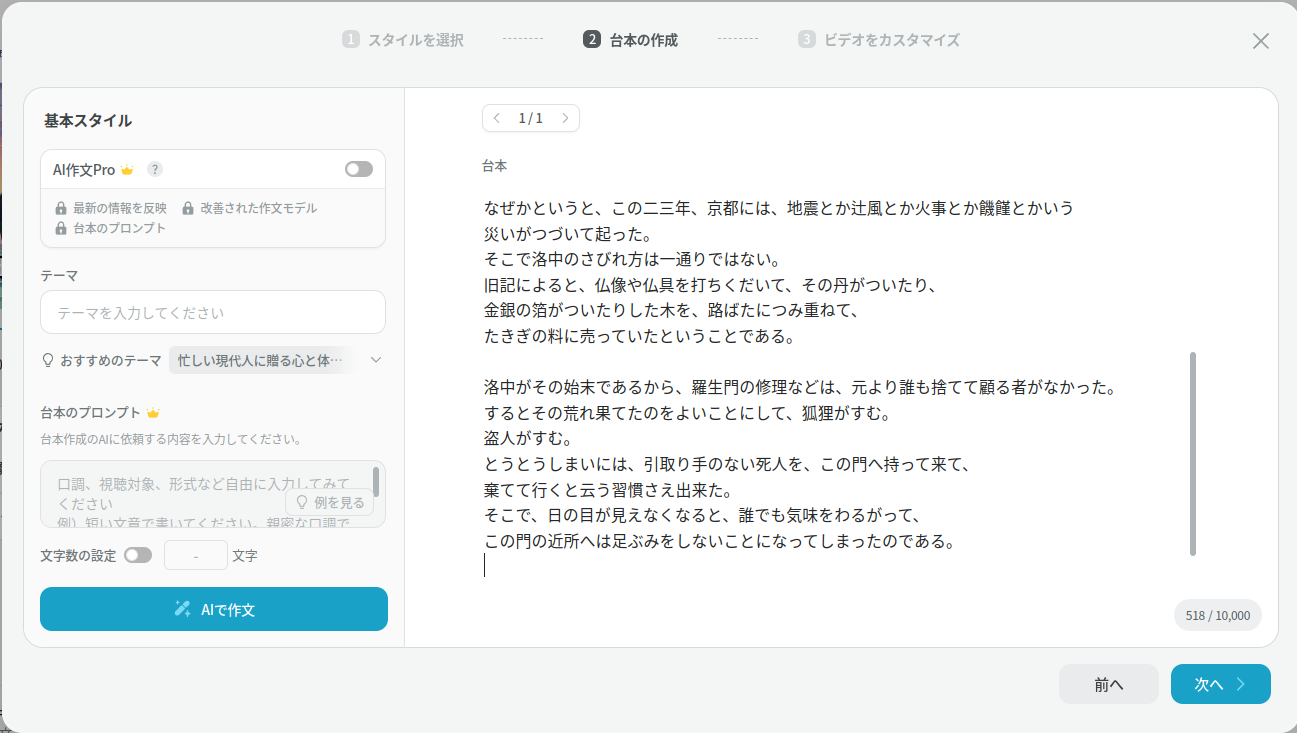Viewport: 1297px width, 733px height.
Task: Click the lock icon beside 台本のプロンプト
Action: 61,229
